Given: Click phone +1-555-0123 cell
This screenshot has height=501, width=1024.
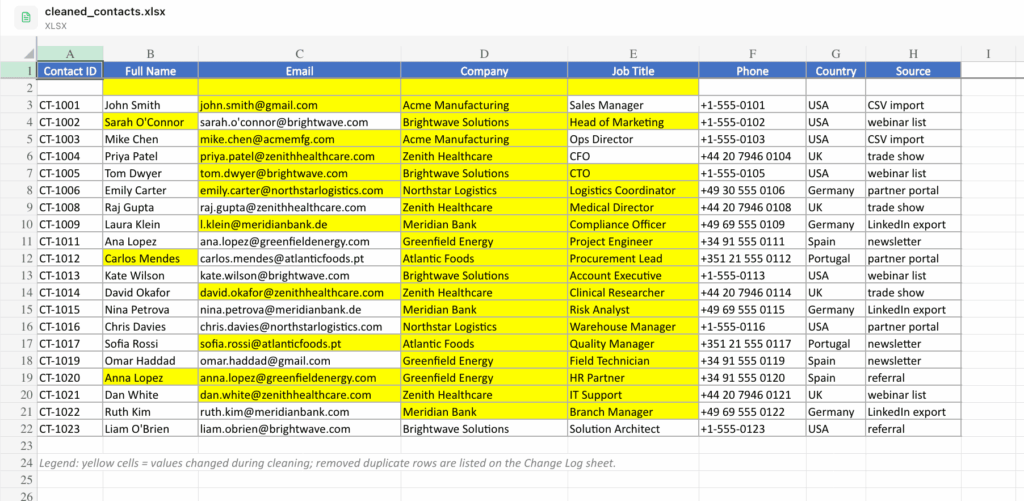Looking at the screenshot, I should [x=752, y=428].
